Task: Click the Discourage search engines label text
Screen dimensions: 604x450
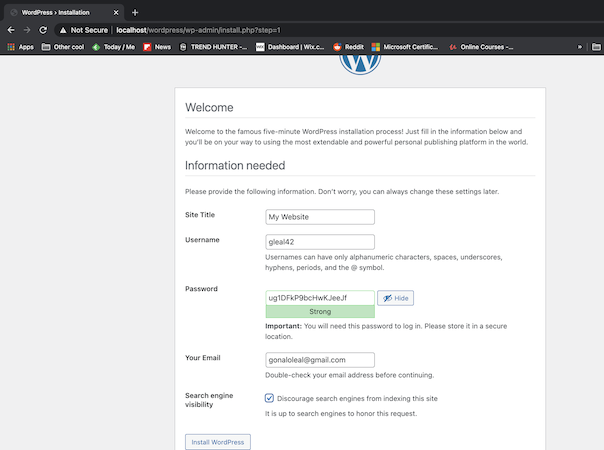Action: coord(357,399)
